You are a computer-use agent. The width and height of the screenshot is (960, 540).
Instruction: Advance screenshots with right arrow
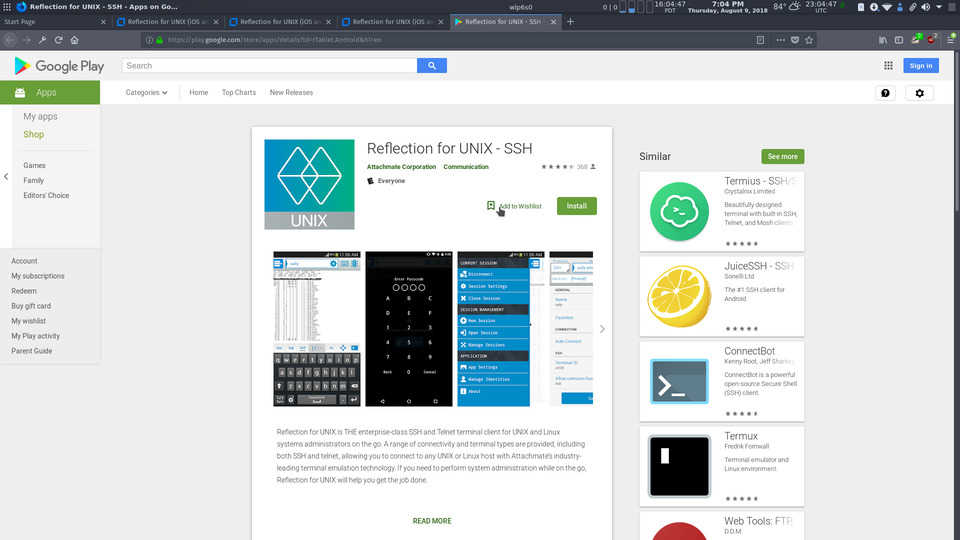(x=602, y=329)
